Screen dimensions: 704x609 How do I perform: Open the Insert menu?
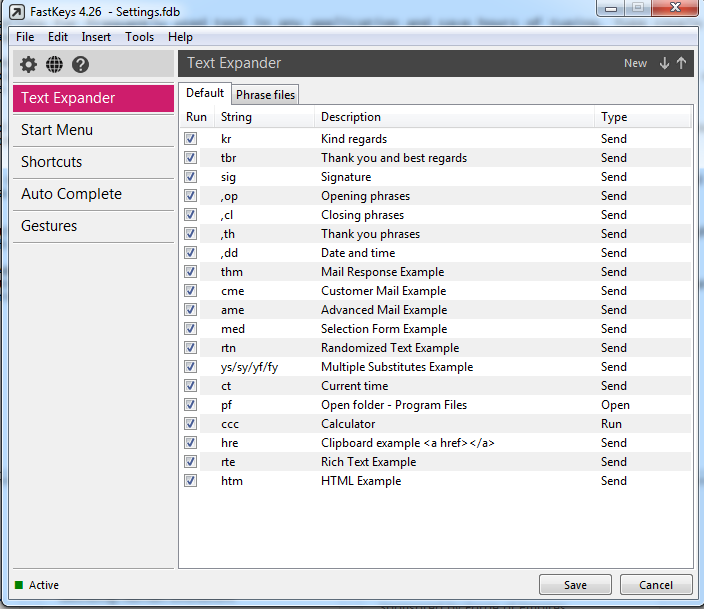[96, 37]
